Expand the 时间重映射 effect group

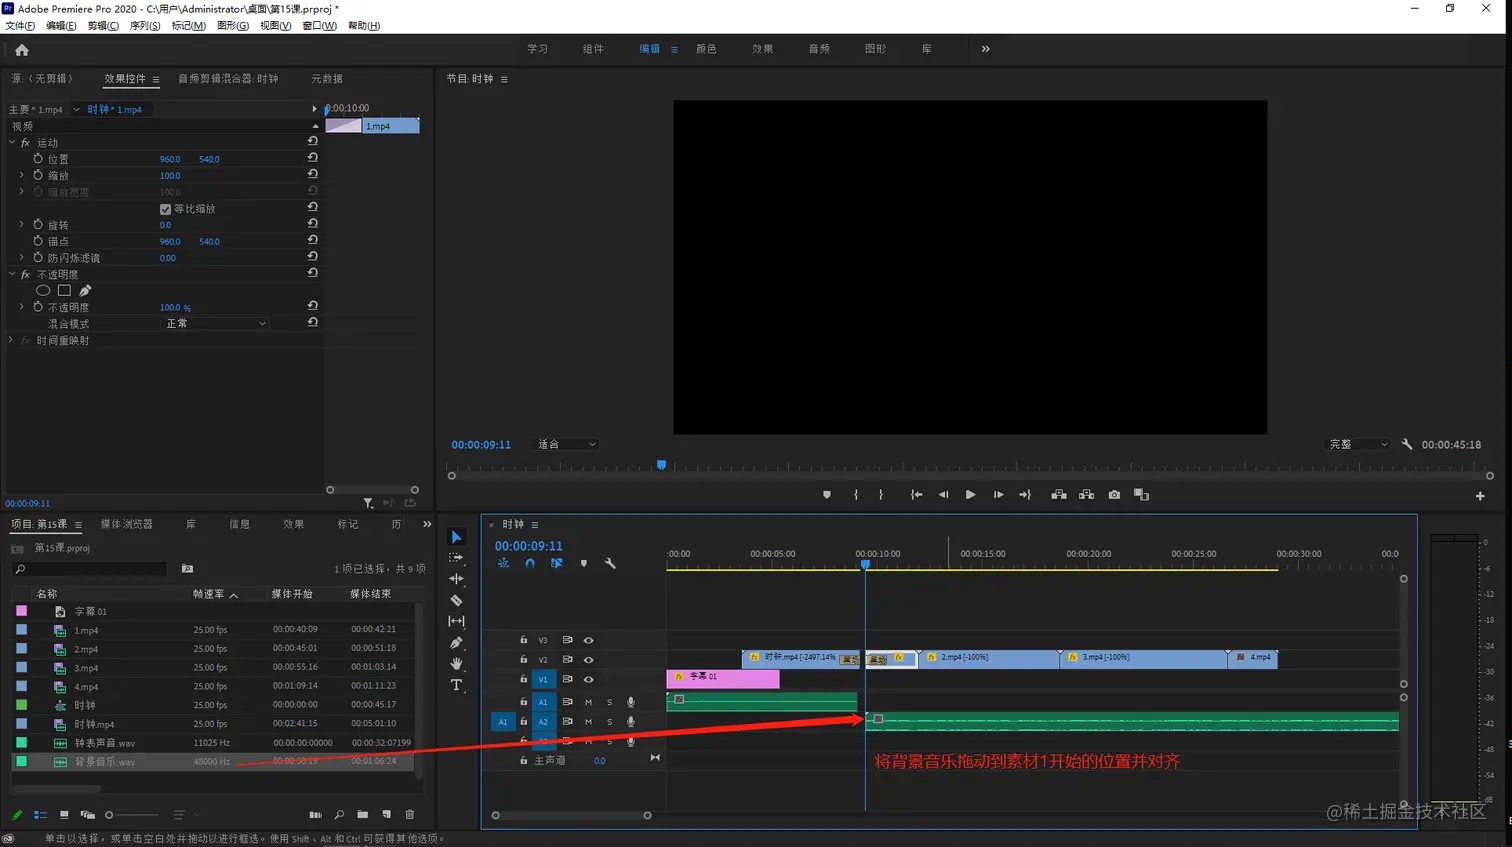[12, 341]
